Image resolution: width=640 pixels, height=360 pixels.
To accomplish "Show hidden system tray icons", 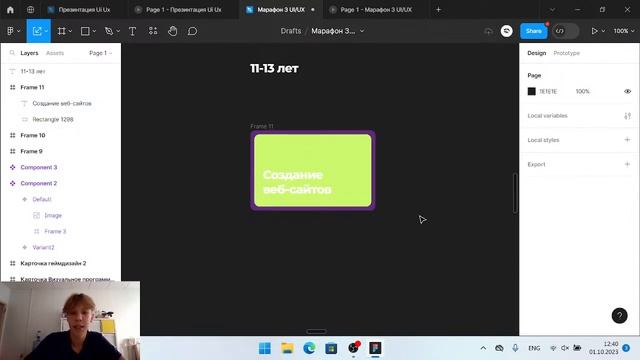I will pos(483,348).
